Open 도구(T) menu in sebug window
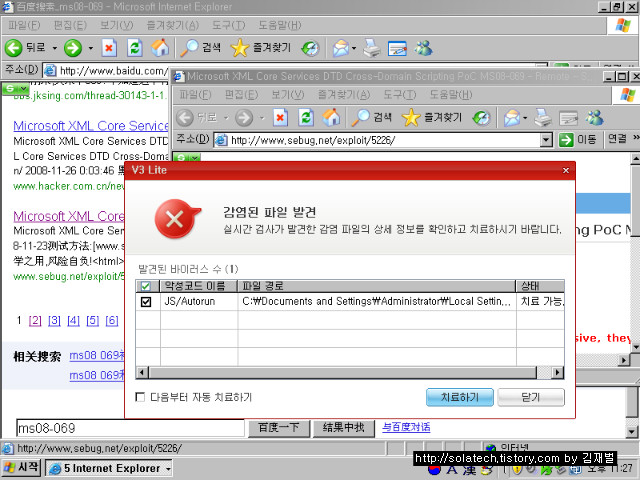This screenshot has height=480, width=640. (x=400, y=95)
